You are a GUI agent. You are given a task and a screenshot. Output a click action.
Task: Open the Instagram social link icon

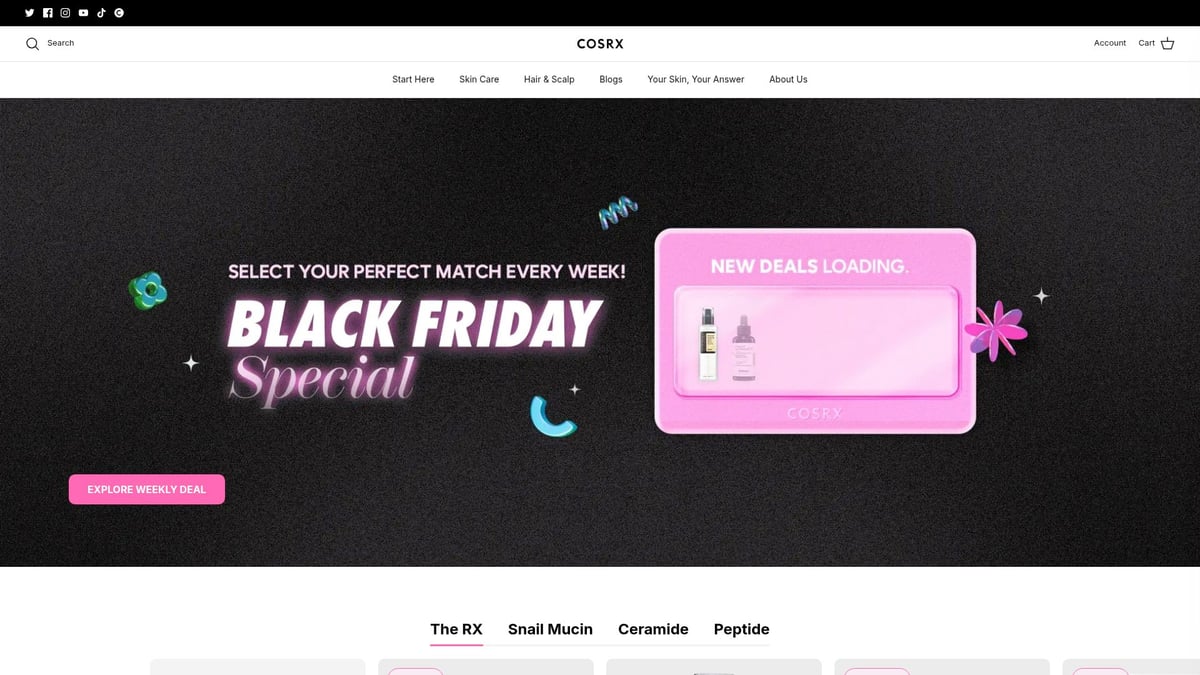point(65,13)
